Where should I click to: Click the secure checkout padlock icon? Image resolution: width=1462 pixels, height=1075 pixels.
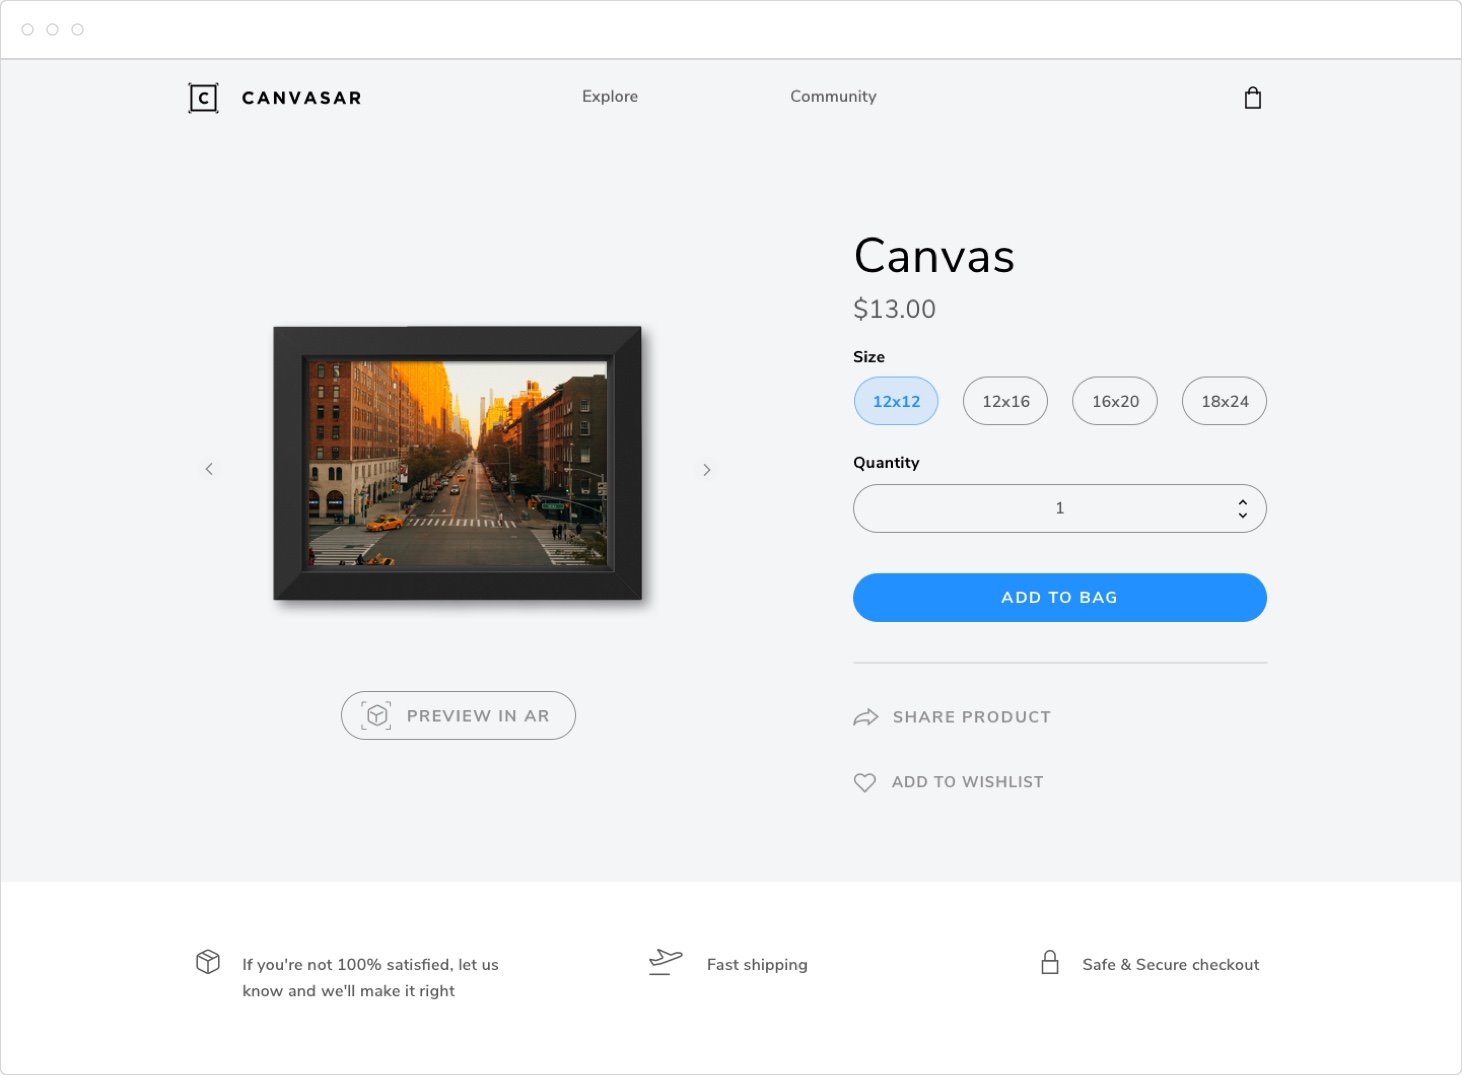[1050, 963]
